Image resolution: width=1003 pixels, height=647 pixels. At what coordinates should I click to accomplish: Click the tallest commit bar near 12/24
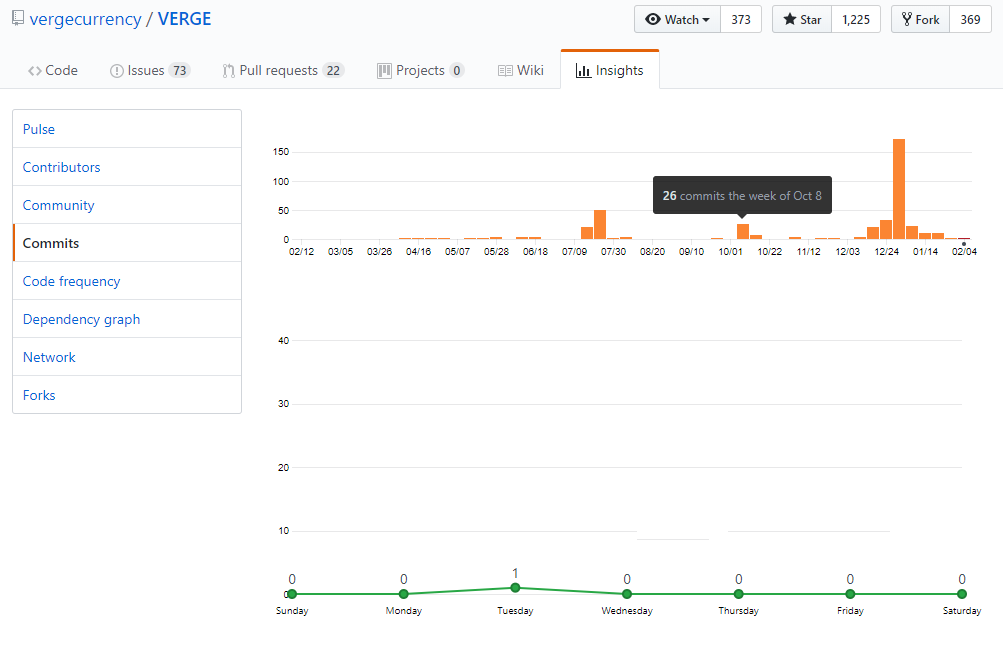[x=899, y=189]
